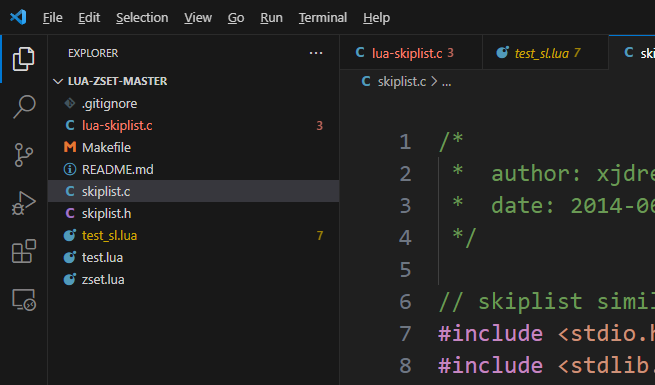Click skiplist.c in the breadcrumb bar

click(x=401, y=82)
